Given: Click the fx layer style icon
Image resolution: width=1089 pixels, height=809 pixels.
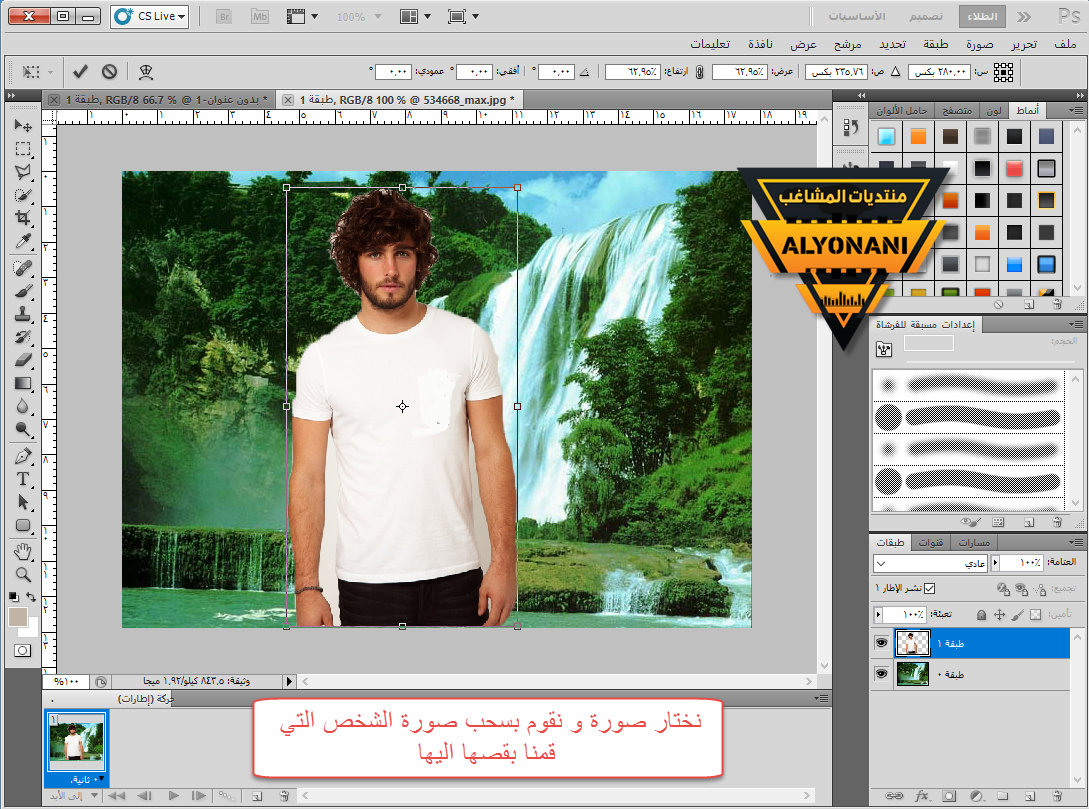Looking at the screenshot, I should [x=922, y=797].
